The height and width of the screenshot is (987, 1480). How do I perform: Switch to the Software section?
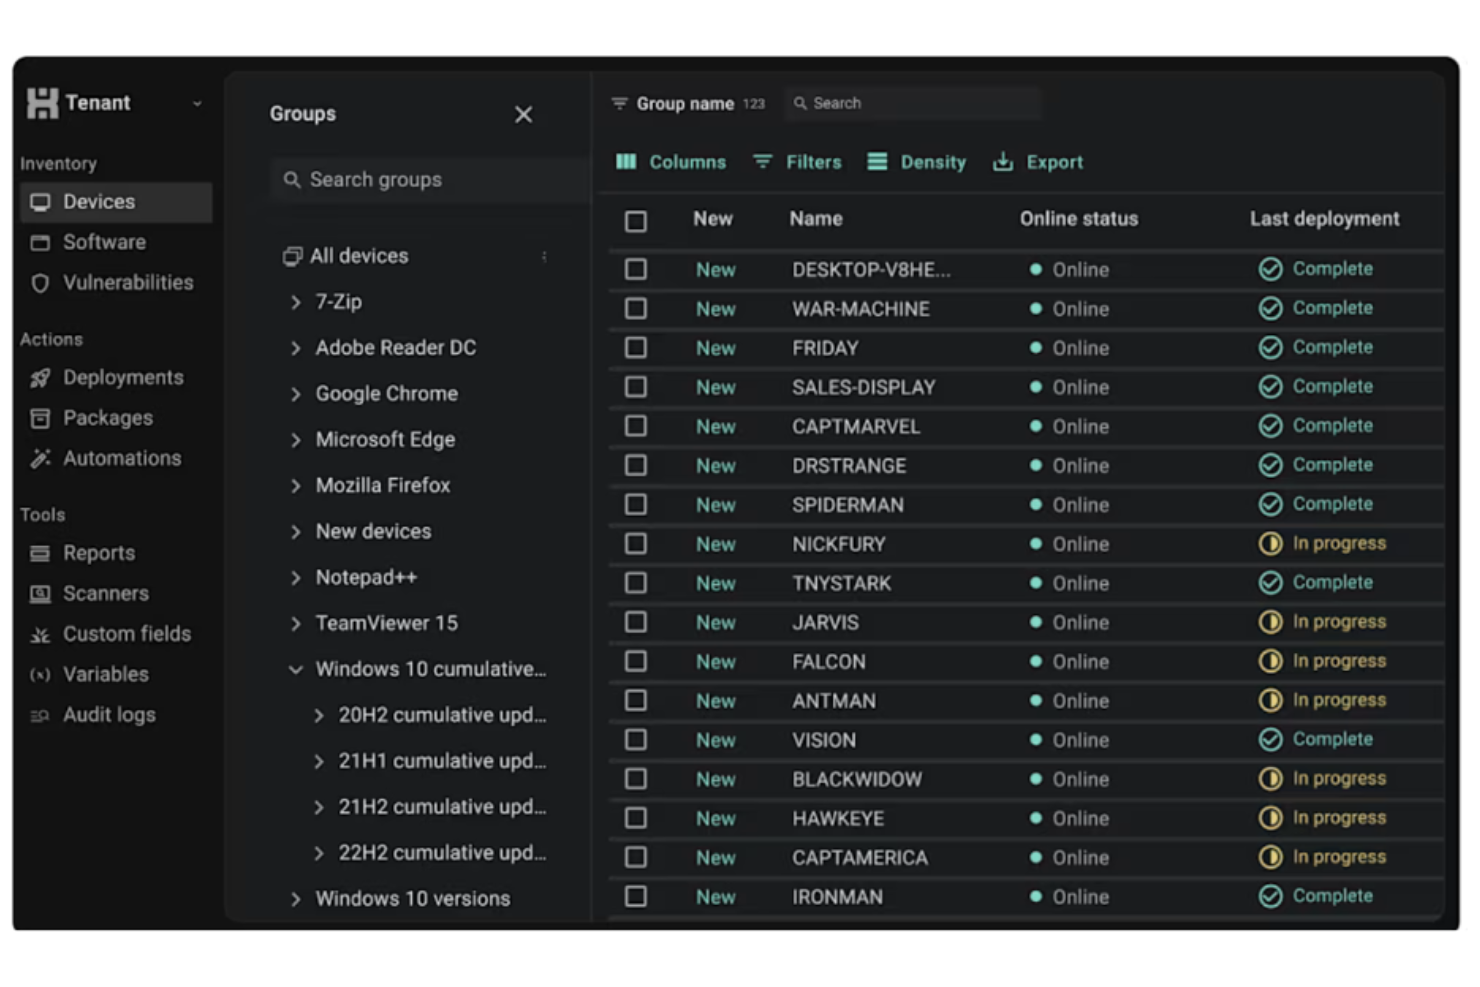(x=103, y=242)
